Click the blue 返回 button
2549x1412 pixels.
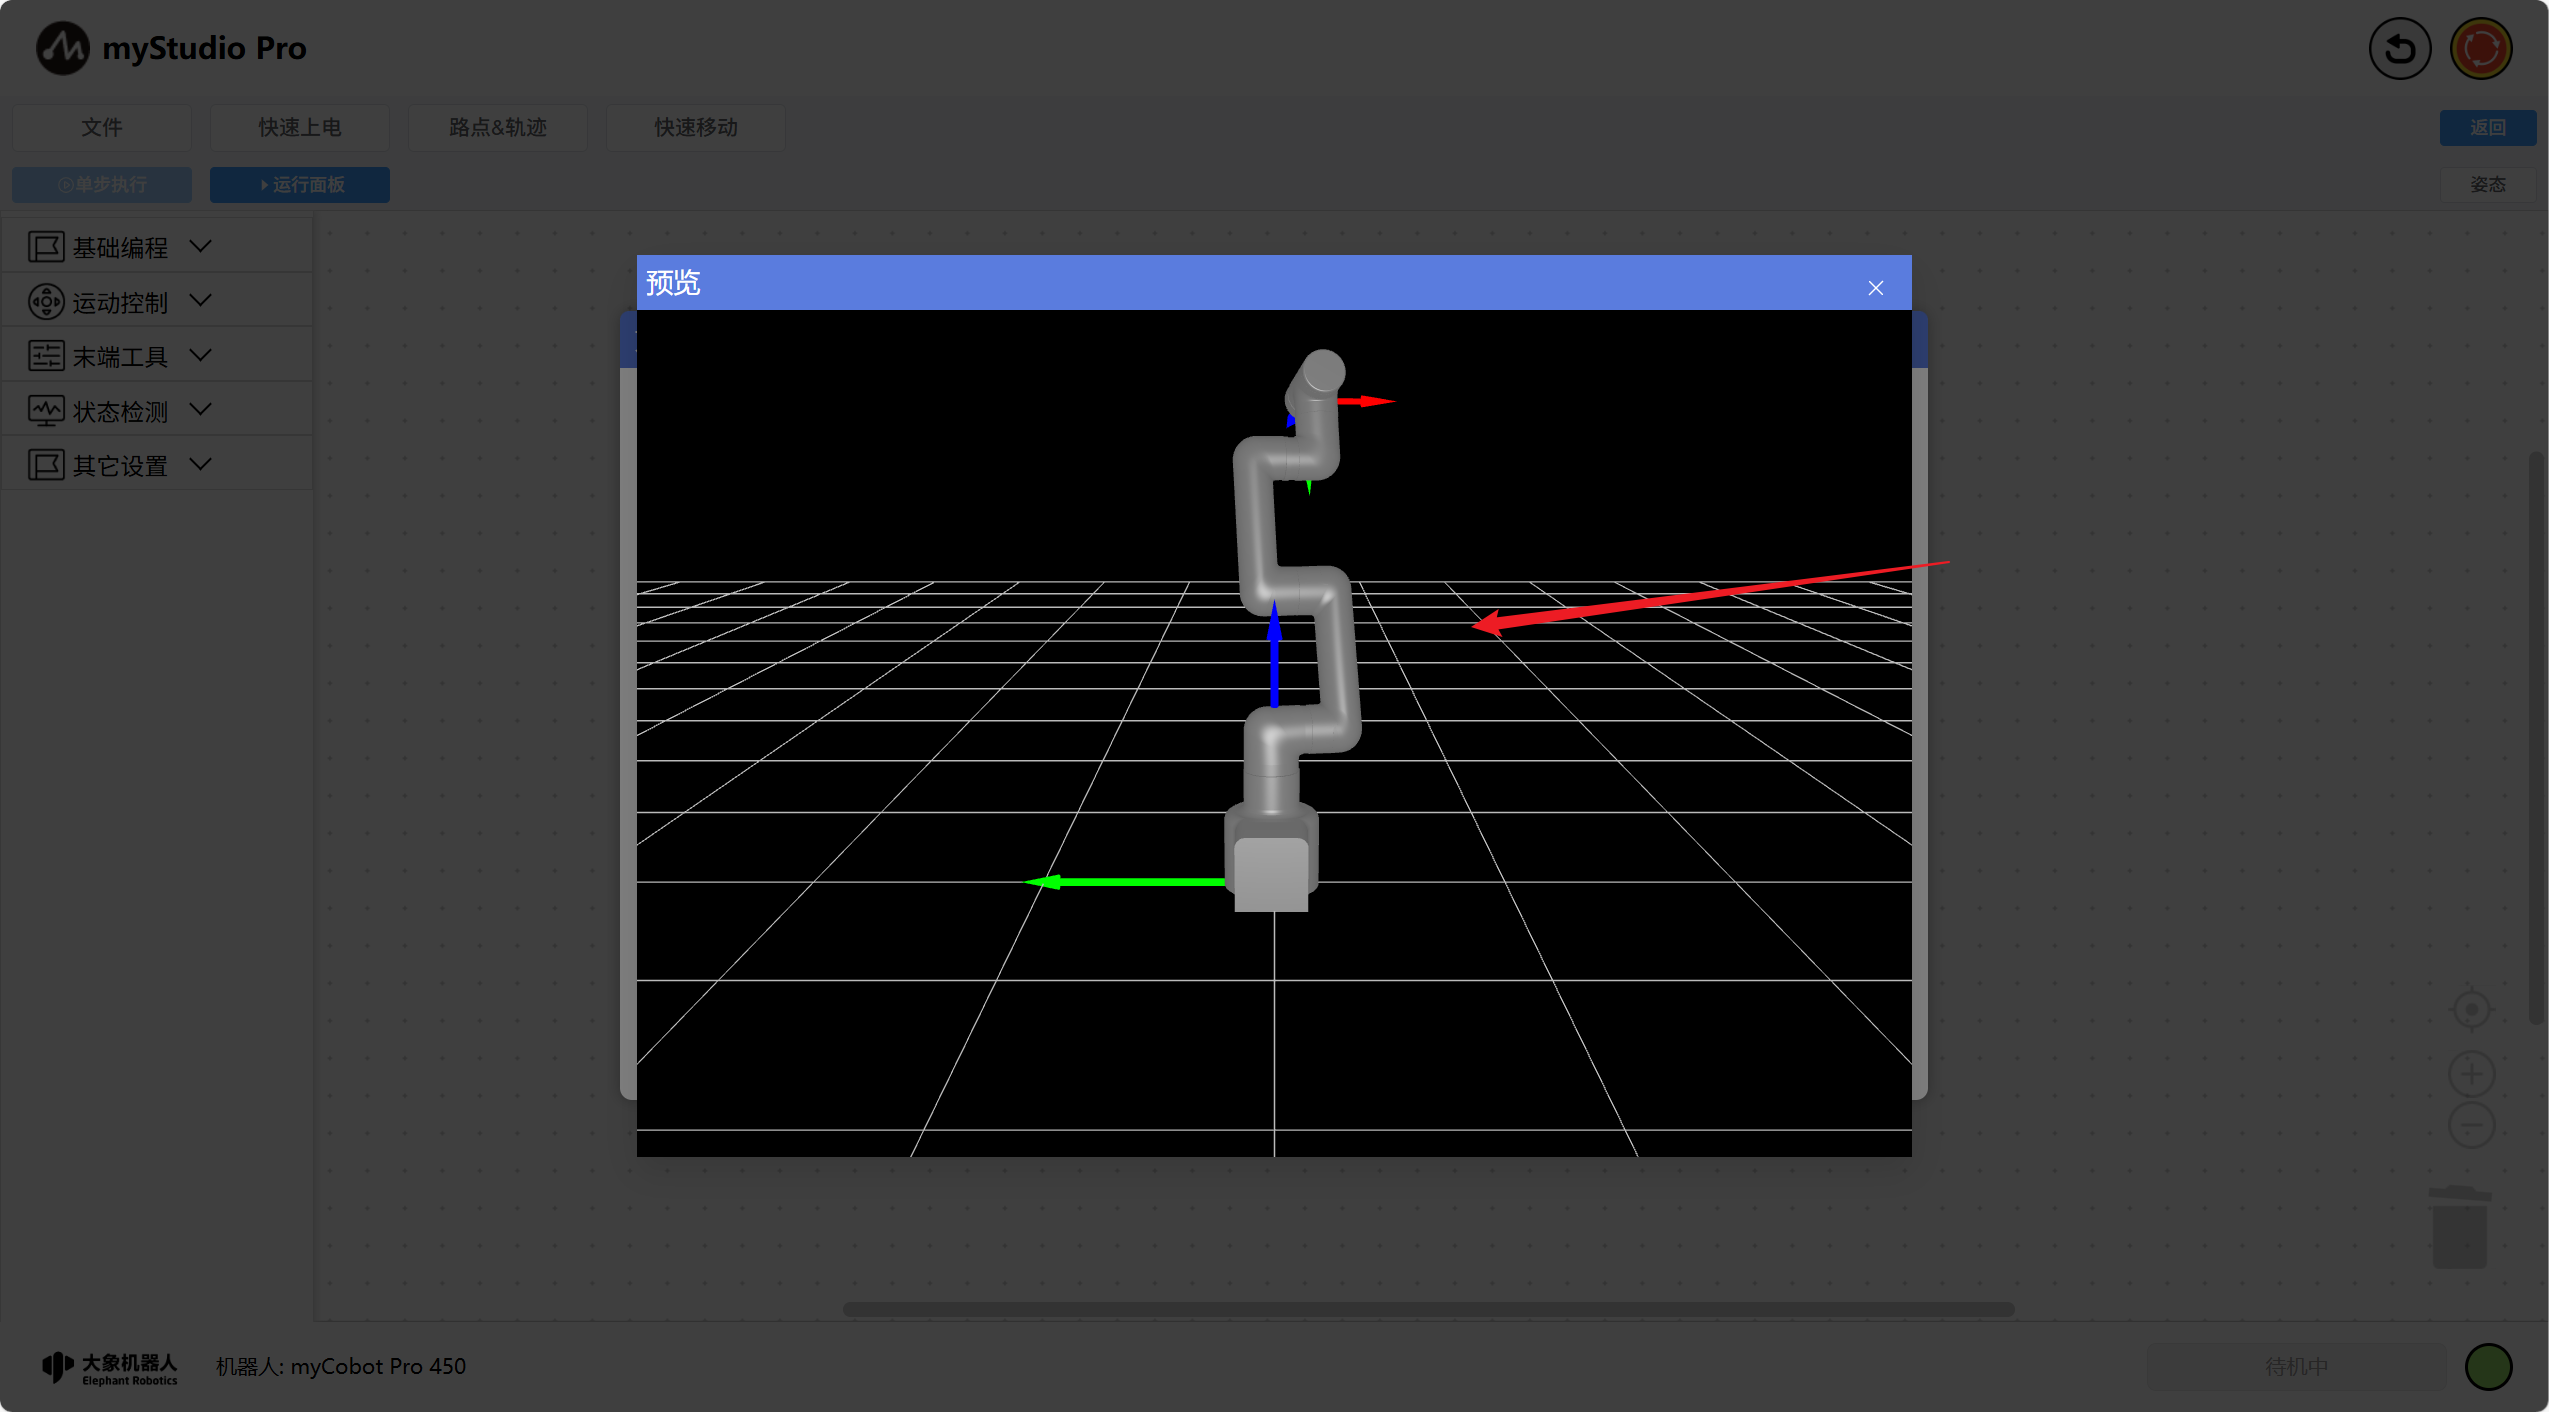pyautogui.click(x=2487, y=127)
